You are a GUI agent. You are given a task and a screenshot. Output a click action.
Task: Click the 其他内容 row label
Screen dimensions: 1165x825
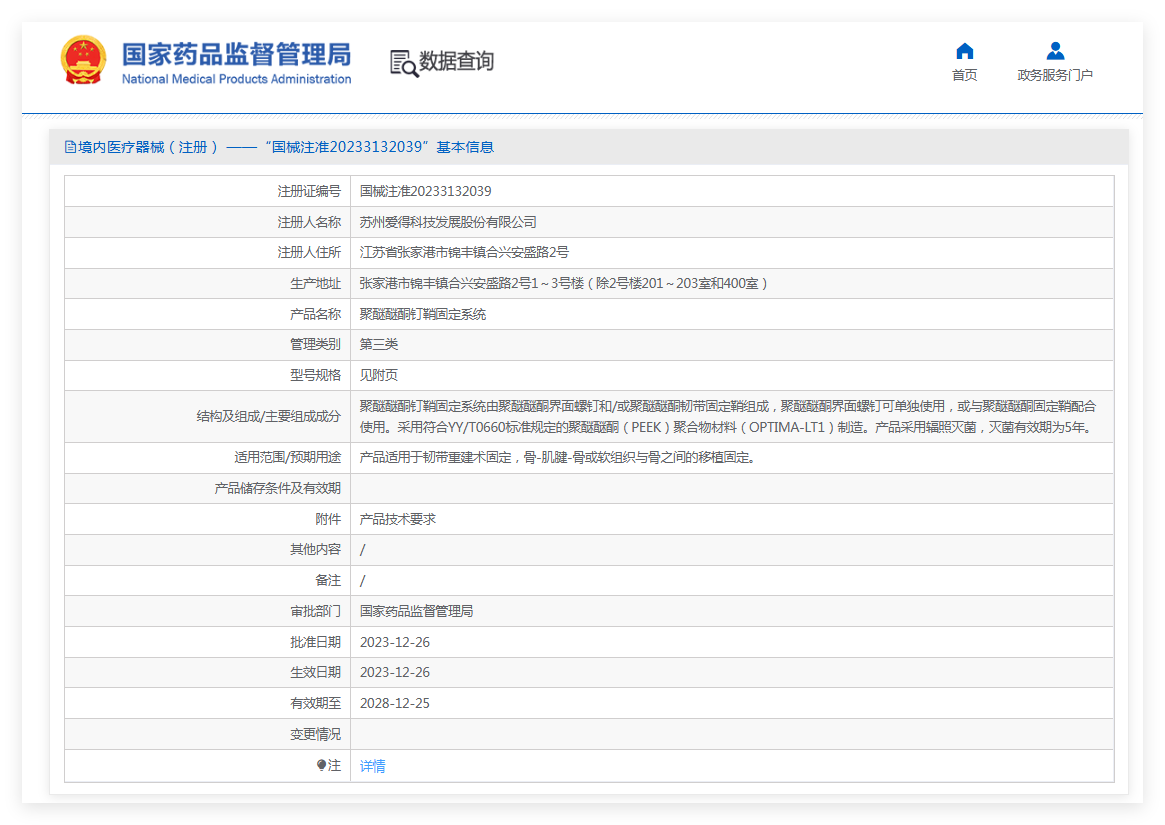(x=316, y=550)
